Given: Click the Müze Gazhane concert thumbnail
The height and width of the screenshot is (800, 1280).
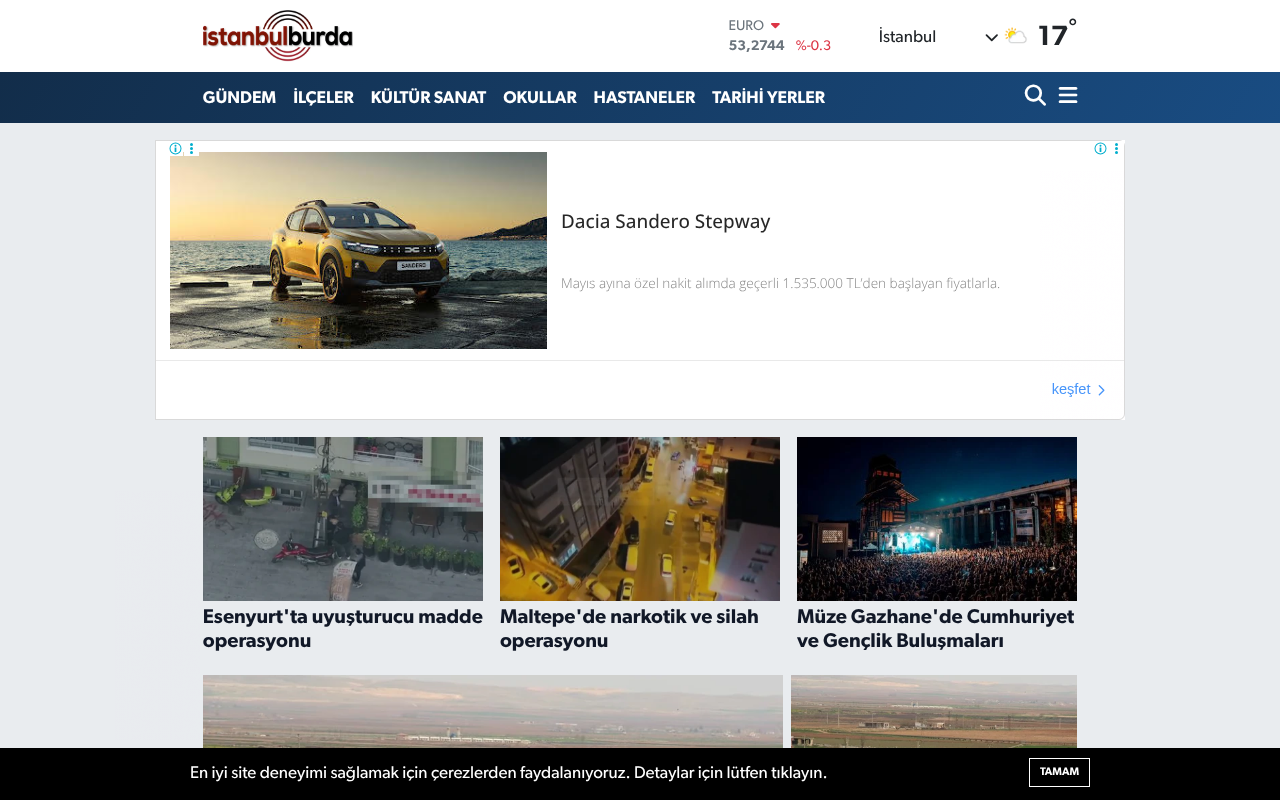Looking at the screenshot, I should pyautogui.click(x=937, y=519).
